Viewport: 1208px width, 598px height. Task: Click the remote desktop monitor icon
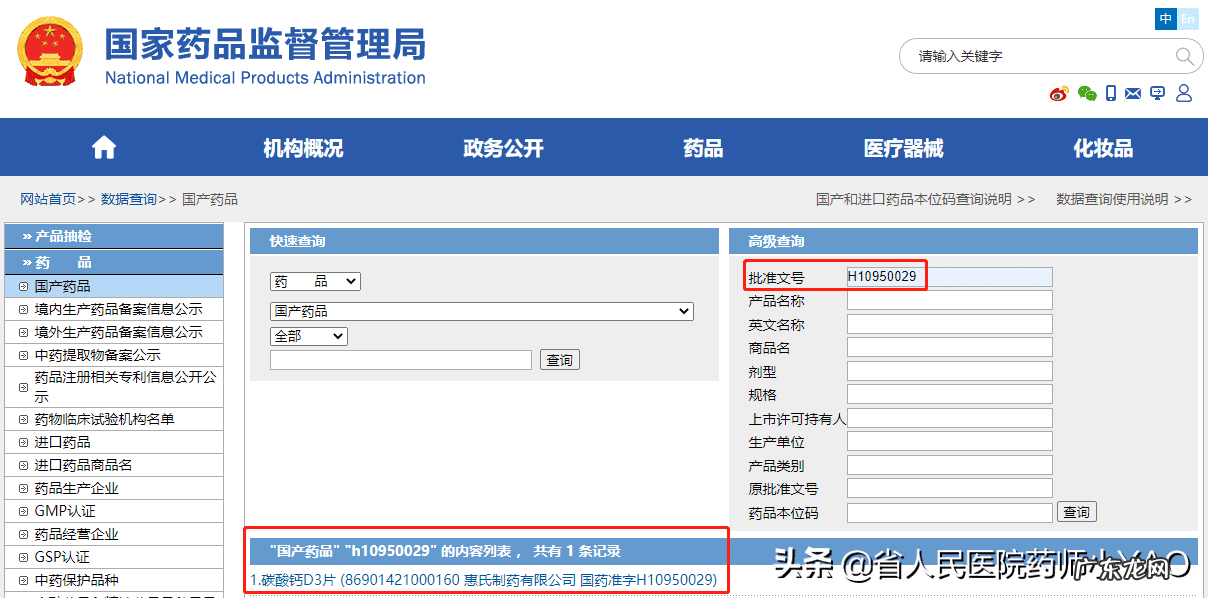pyautogui.click(x=1157, y=93)
